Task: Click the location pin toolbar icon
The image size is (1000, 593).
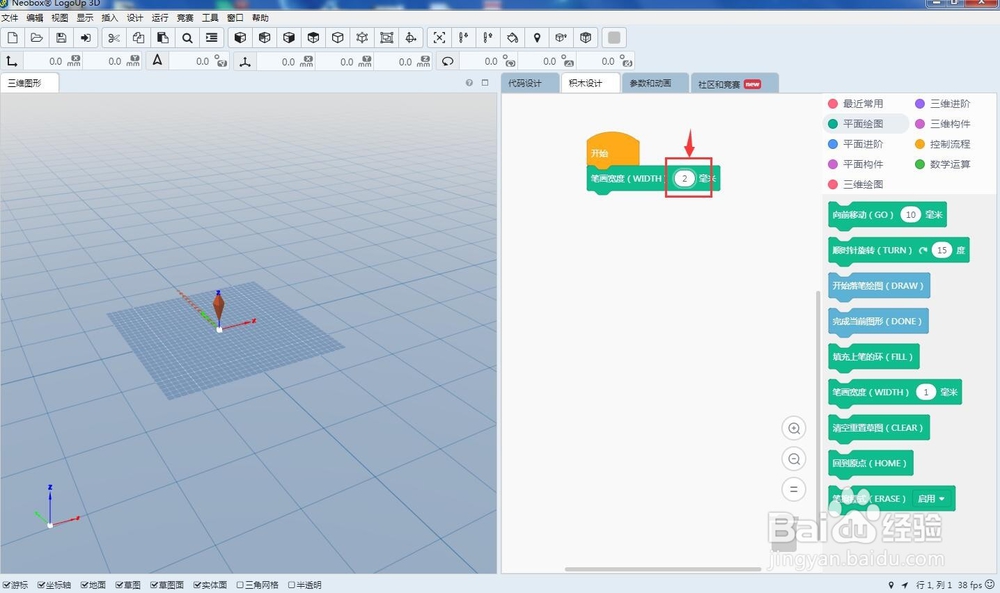Action: [x=537, y=38]
